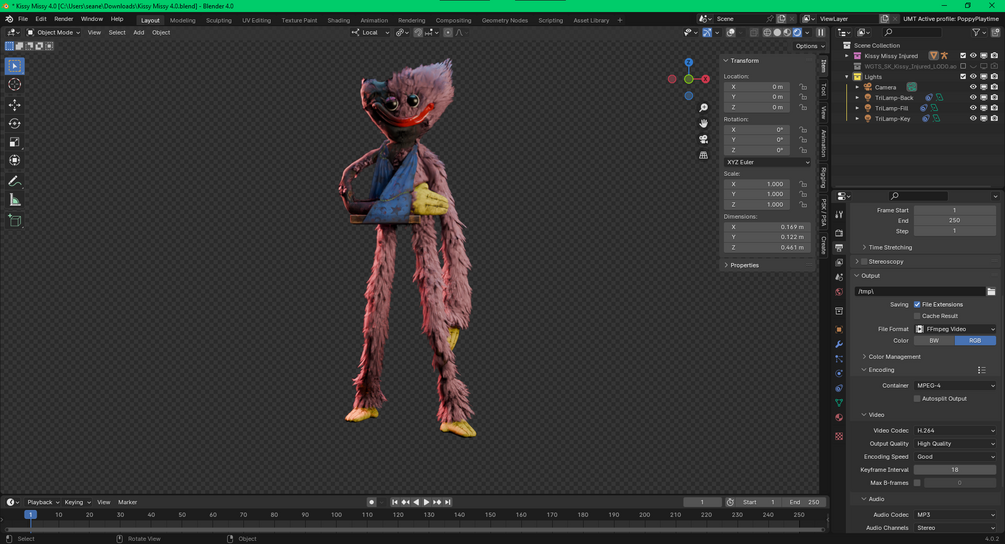Click the Encoding presets list icon

981,370
